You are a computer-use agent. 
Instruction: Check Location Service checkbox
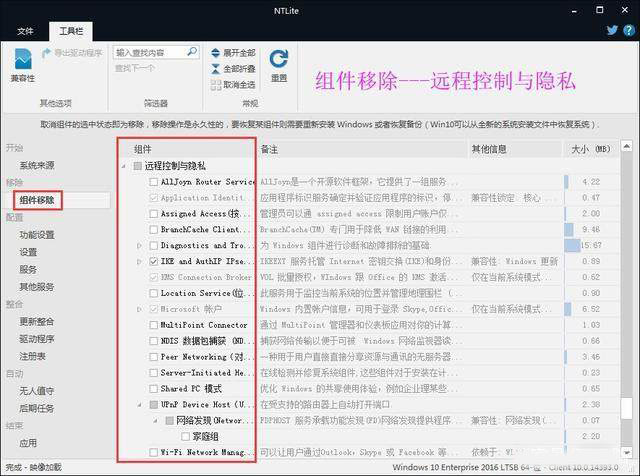point(153,293)
